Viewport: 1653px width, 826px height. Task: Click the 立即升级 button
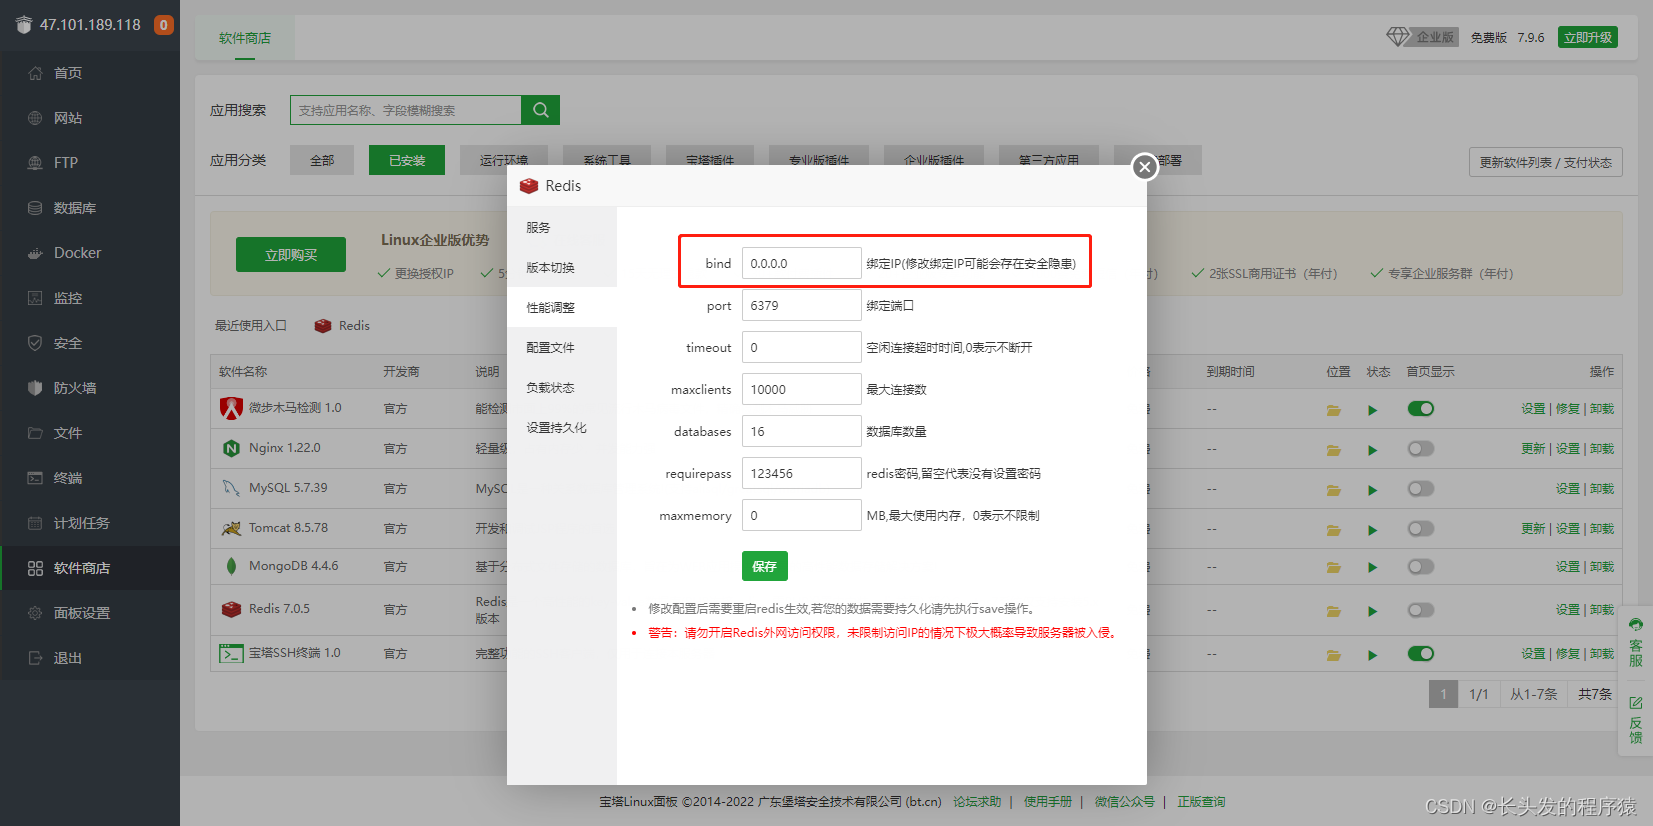(1588, 37)
